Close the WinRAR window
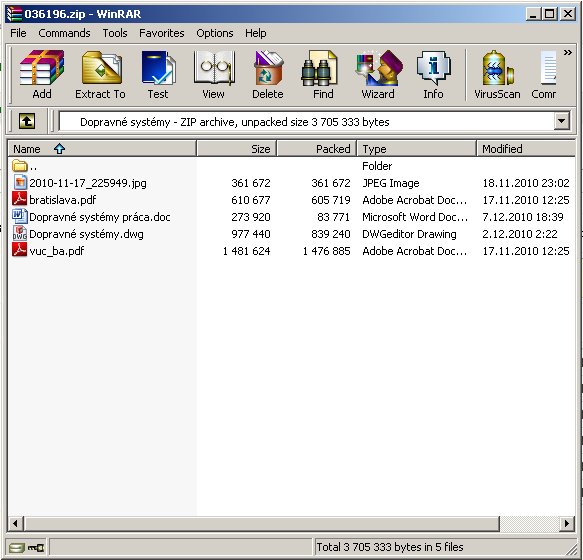 [568, 14]
